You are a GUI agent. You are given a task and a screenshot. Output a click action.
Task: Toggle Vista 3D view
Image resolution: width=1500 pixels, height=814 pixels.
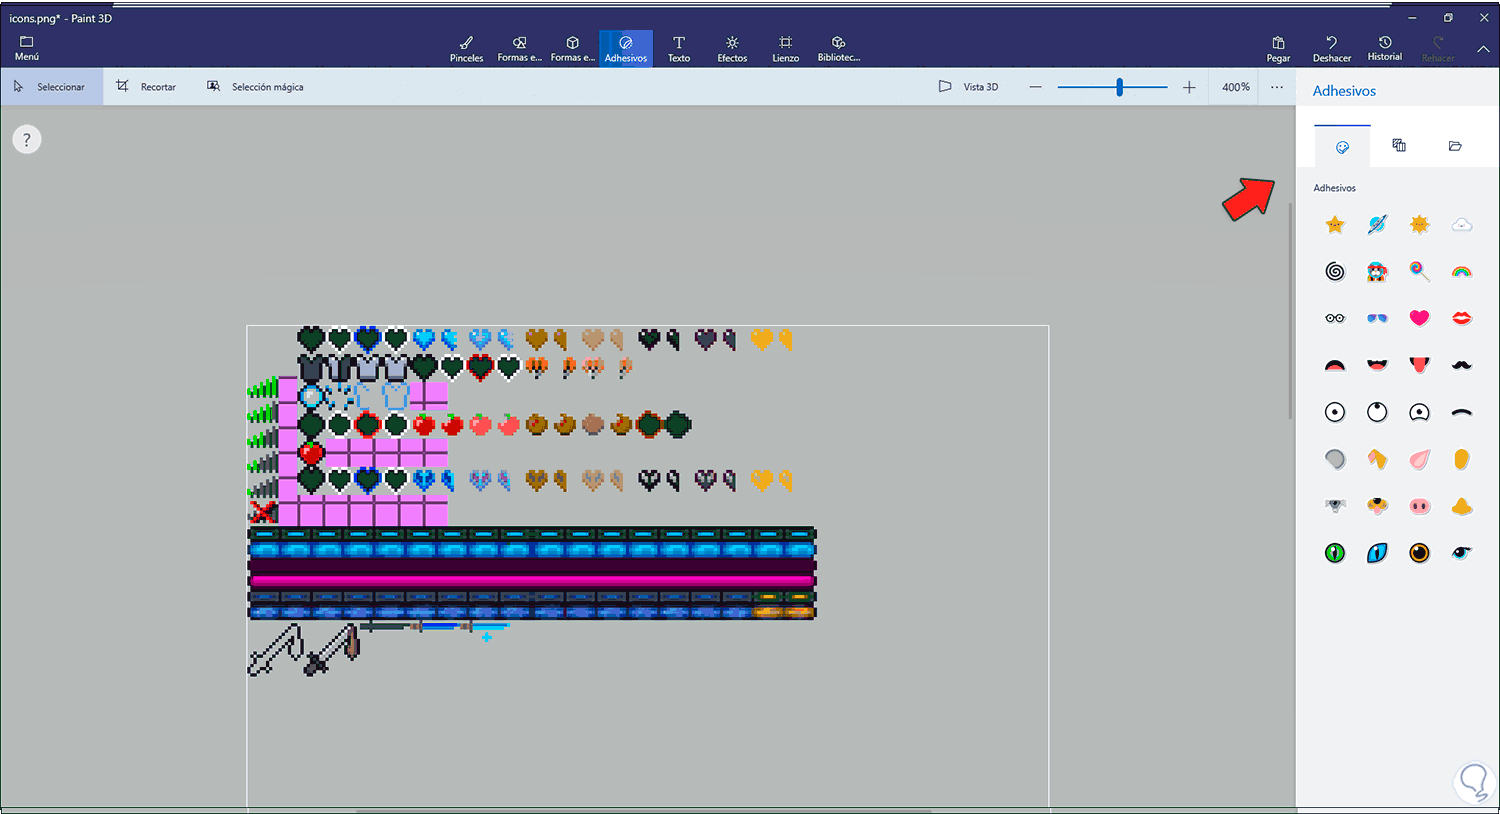click(968, 87)
